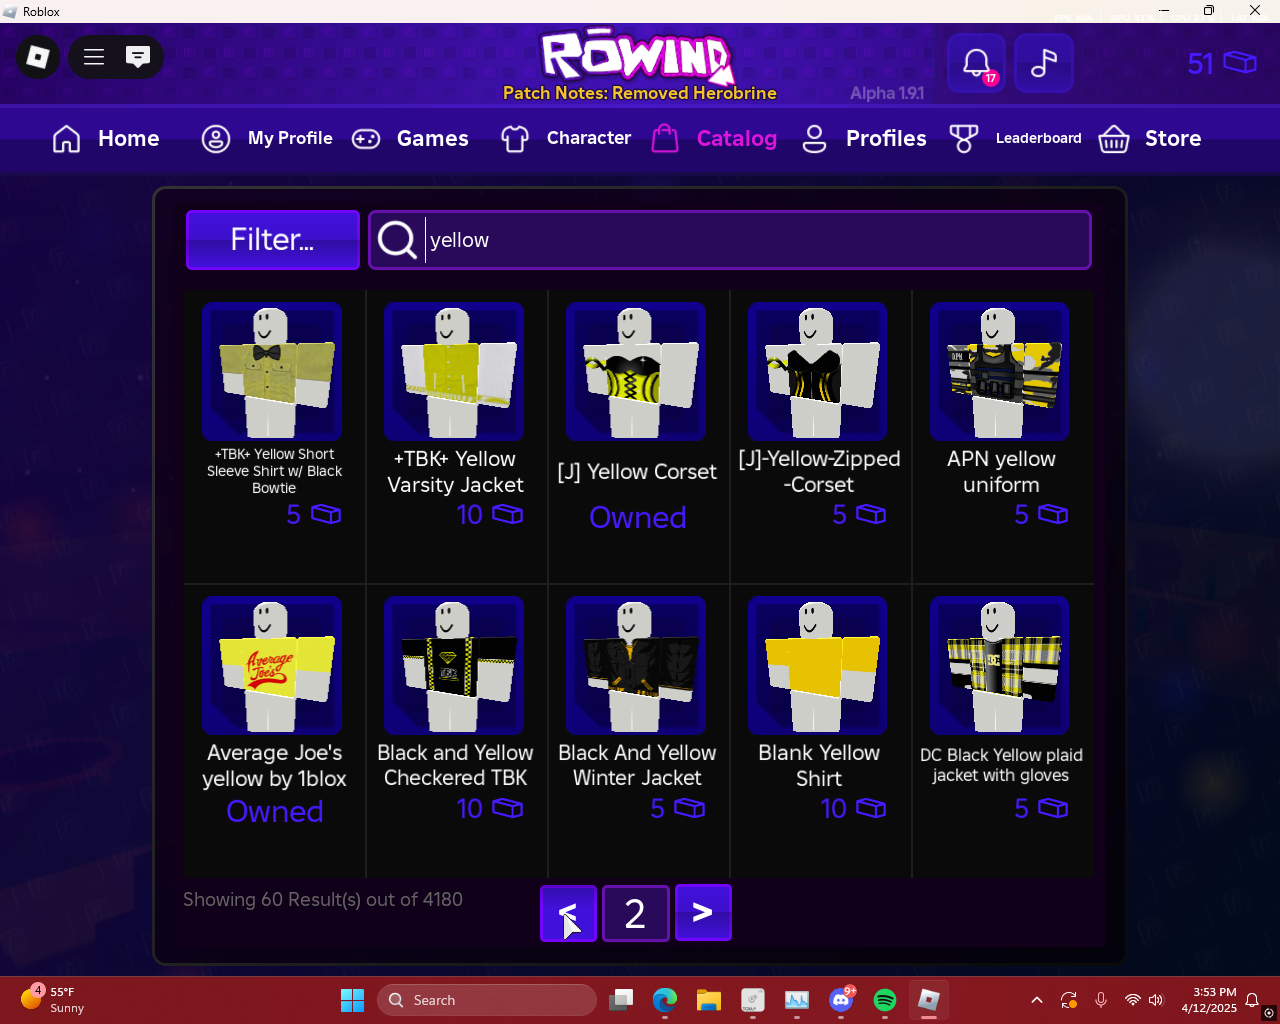Go to the previous results page

(x=568, y=913)
